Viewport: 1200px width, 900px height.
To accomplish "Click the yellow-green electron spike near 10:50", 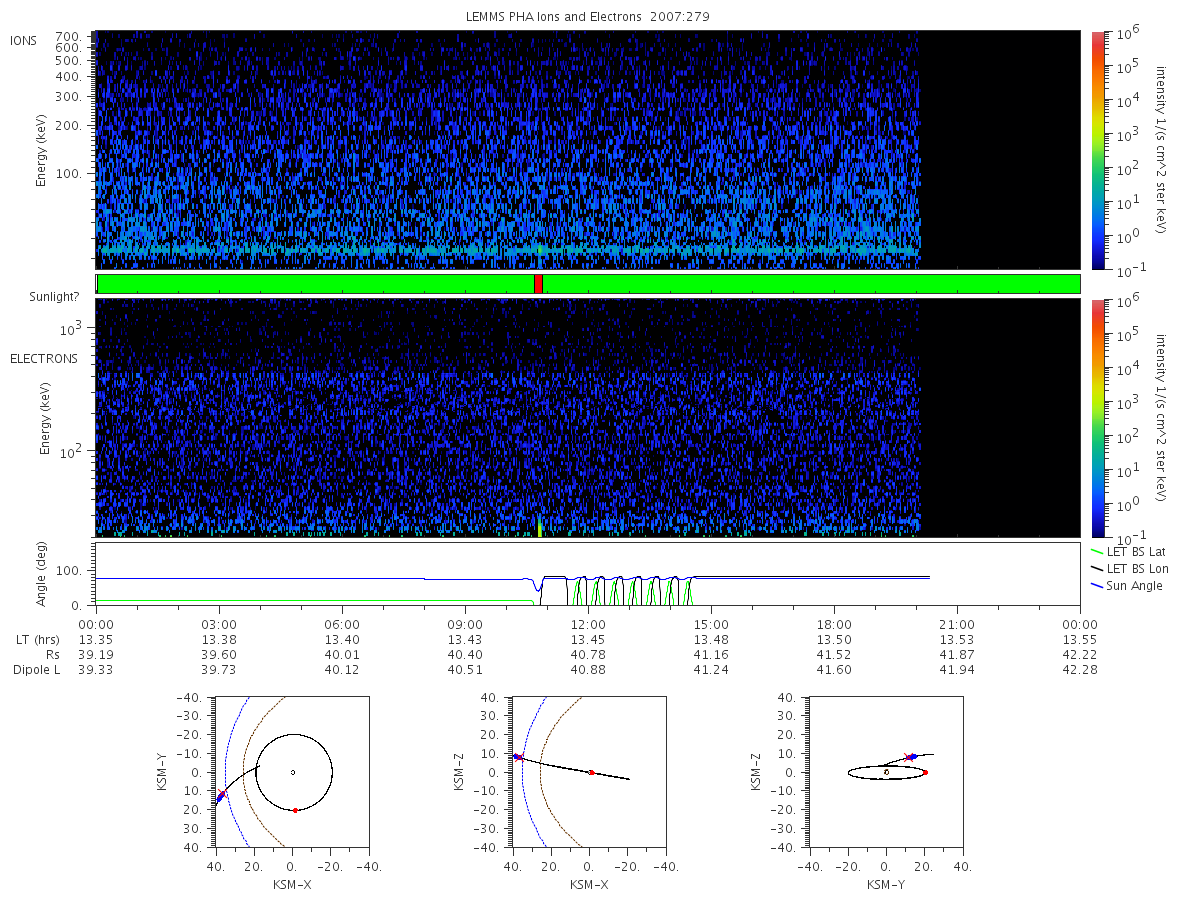I will tap(539, 527).
